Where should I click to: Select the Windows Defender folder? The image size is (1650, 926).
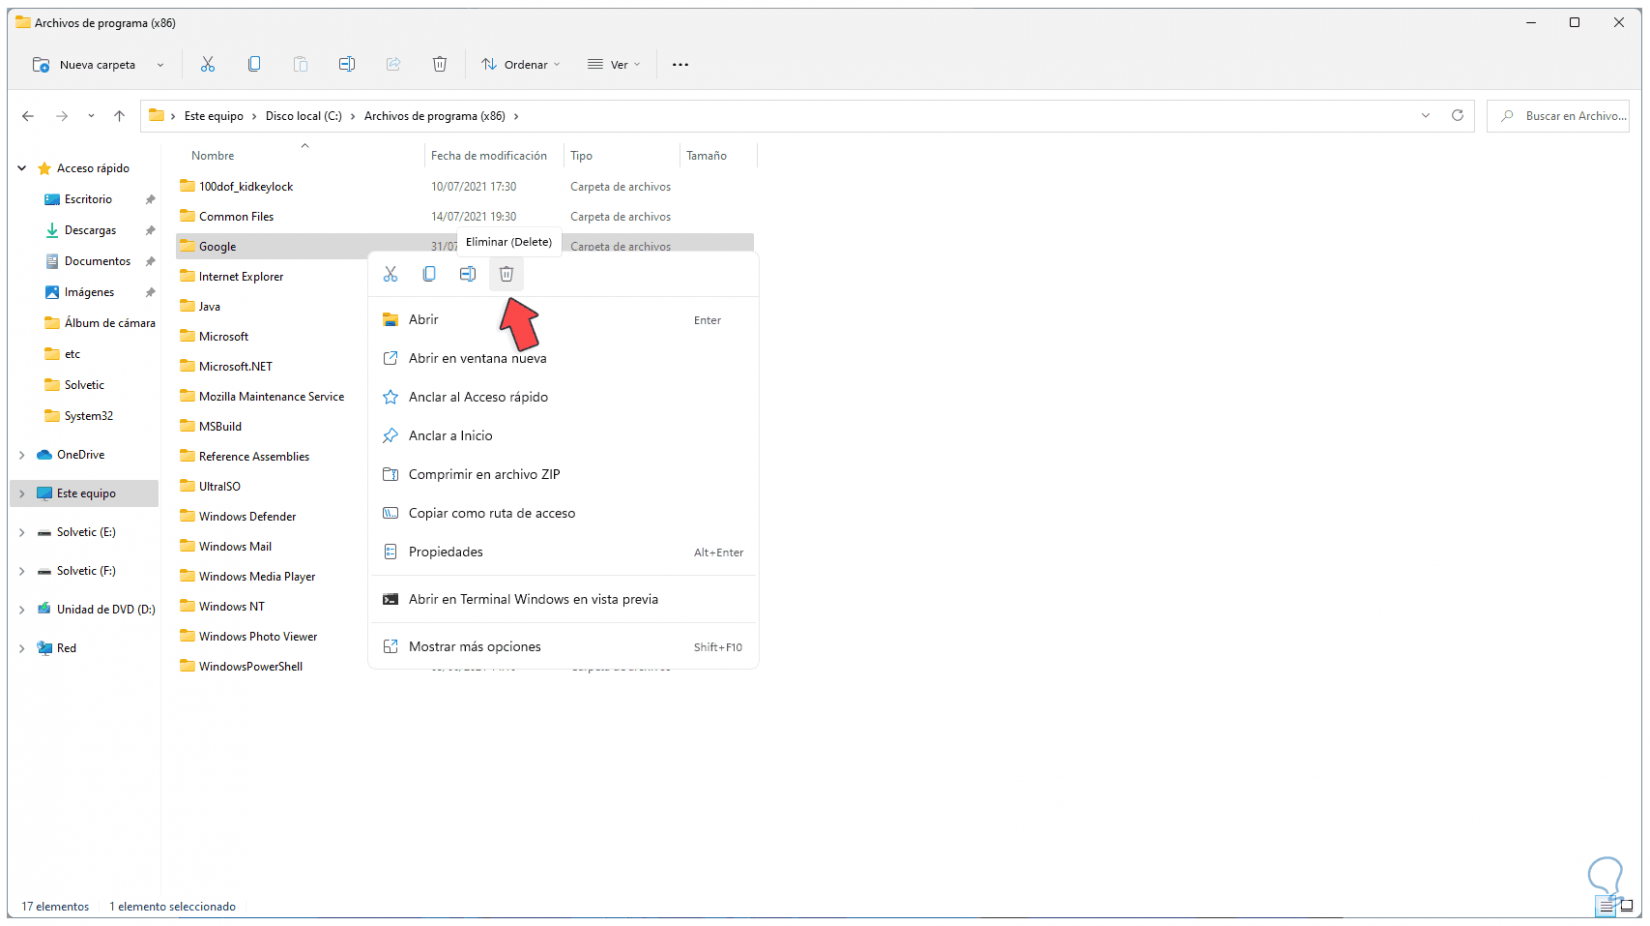[x=247, y=517]
